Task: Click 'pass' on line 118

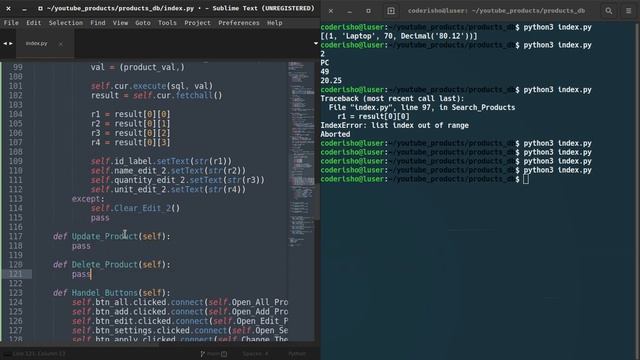Action: tap(81, 246)
